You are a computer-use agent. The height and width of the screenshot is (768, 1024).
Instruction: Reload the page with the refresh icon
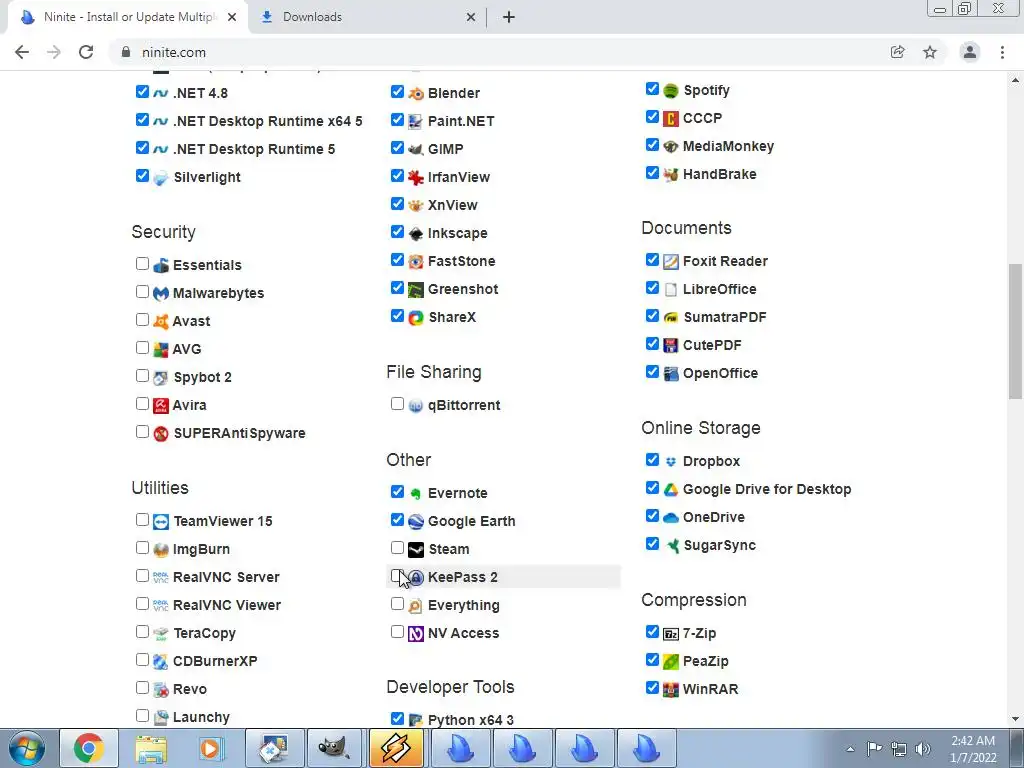[x=86, y=52]
